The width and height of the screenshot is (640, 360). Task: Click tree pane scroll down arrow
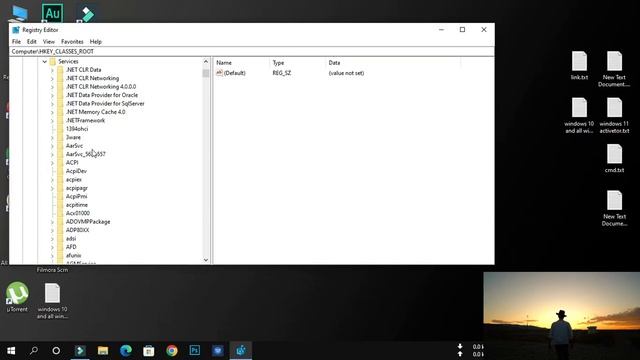206,260
